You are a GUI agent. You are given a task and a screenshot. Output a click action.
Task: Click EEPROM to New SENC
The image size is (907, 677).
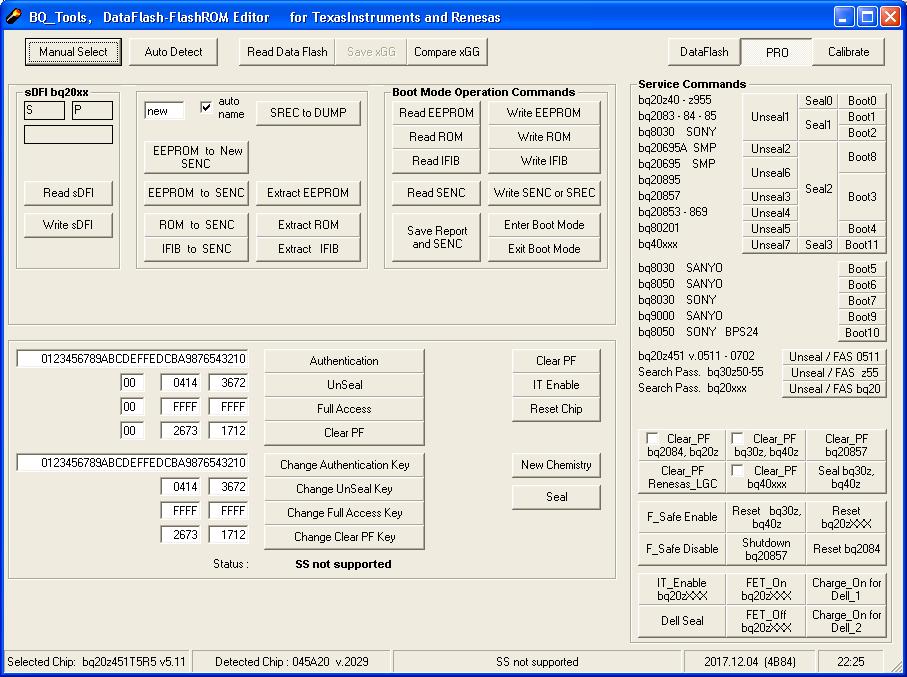click(197, 157)
